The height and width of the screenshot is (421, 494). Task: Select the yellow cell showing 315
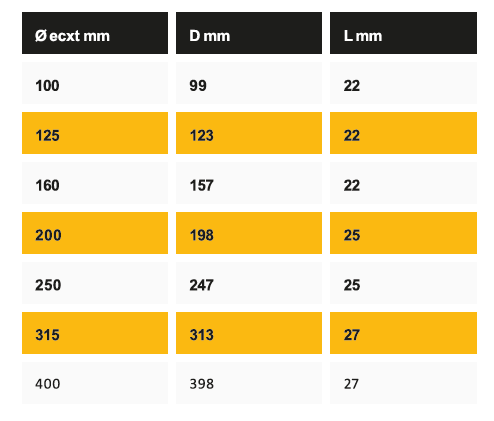(x=95, y=333)
